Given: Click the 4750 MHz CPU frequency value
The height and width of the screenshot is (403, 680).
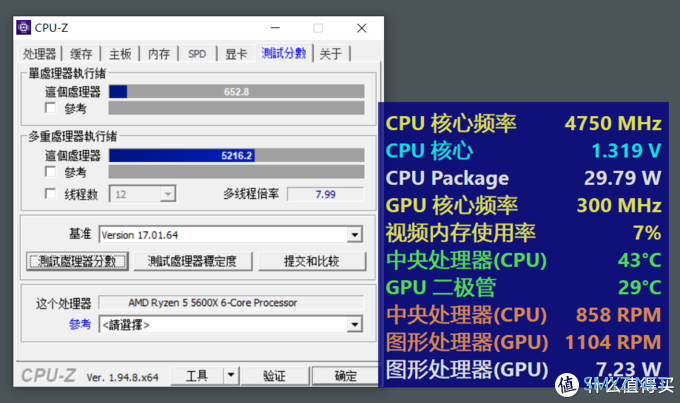Looking at the screenshot, I should coord(613,124).
